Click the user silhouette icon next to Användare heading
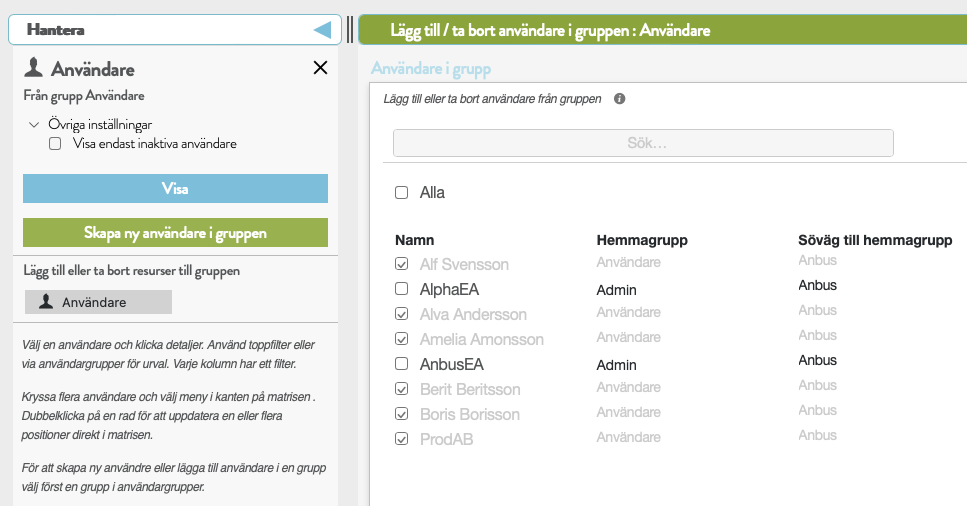Image resolution: width=967 pixels, height=506 pixels. [x=33, y=67]
